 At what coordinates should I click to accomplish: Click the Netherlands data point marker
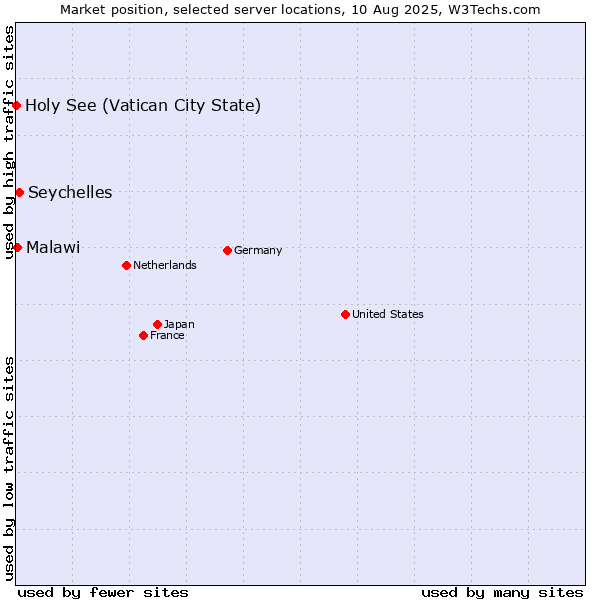(127, 266)
